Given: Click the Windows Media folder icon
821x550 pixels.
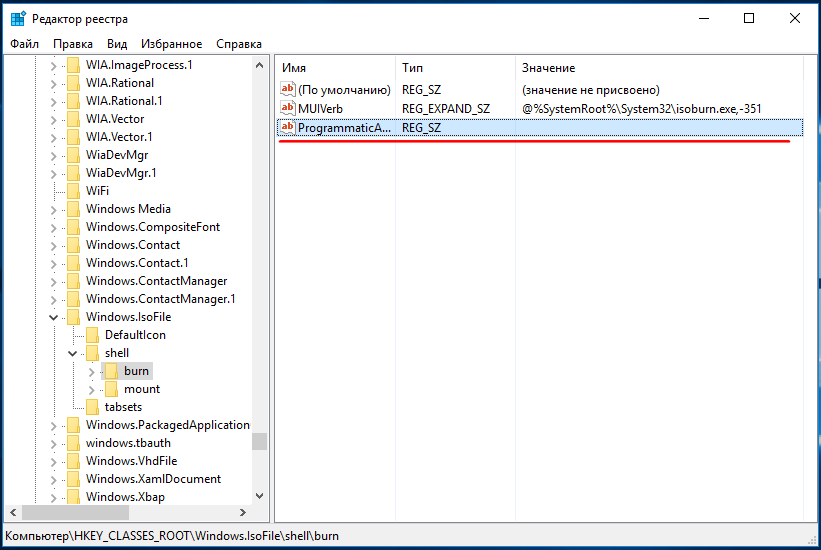Looking at the screenshot, I should [x=73, y=209].
